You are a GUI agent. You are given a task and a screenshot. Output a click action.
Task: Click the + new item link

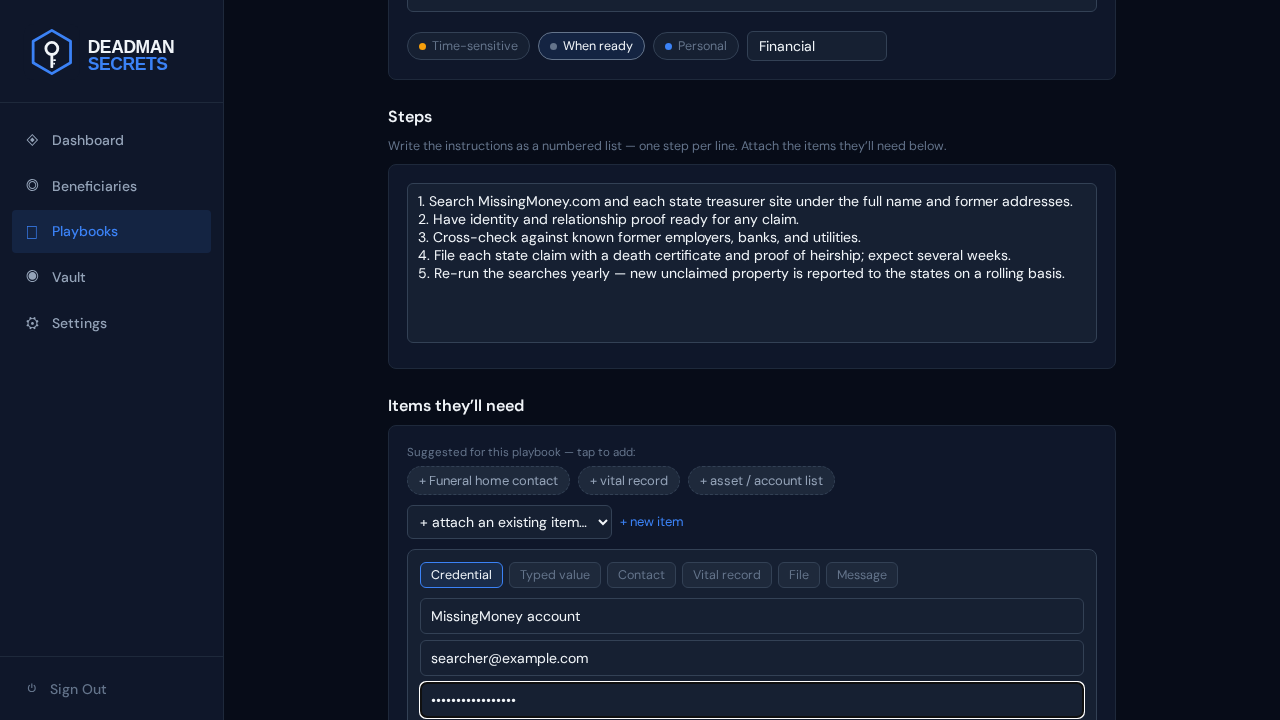pyautogui.click(x=652, y=522)
